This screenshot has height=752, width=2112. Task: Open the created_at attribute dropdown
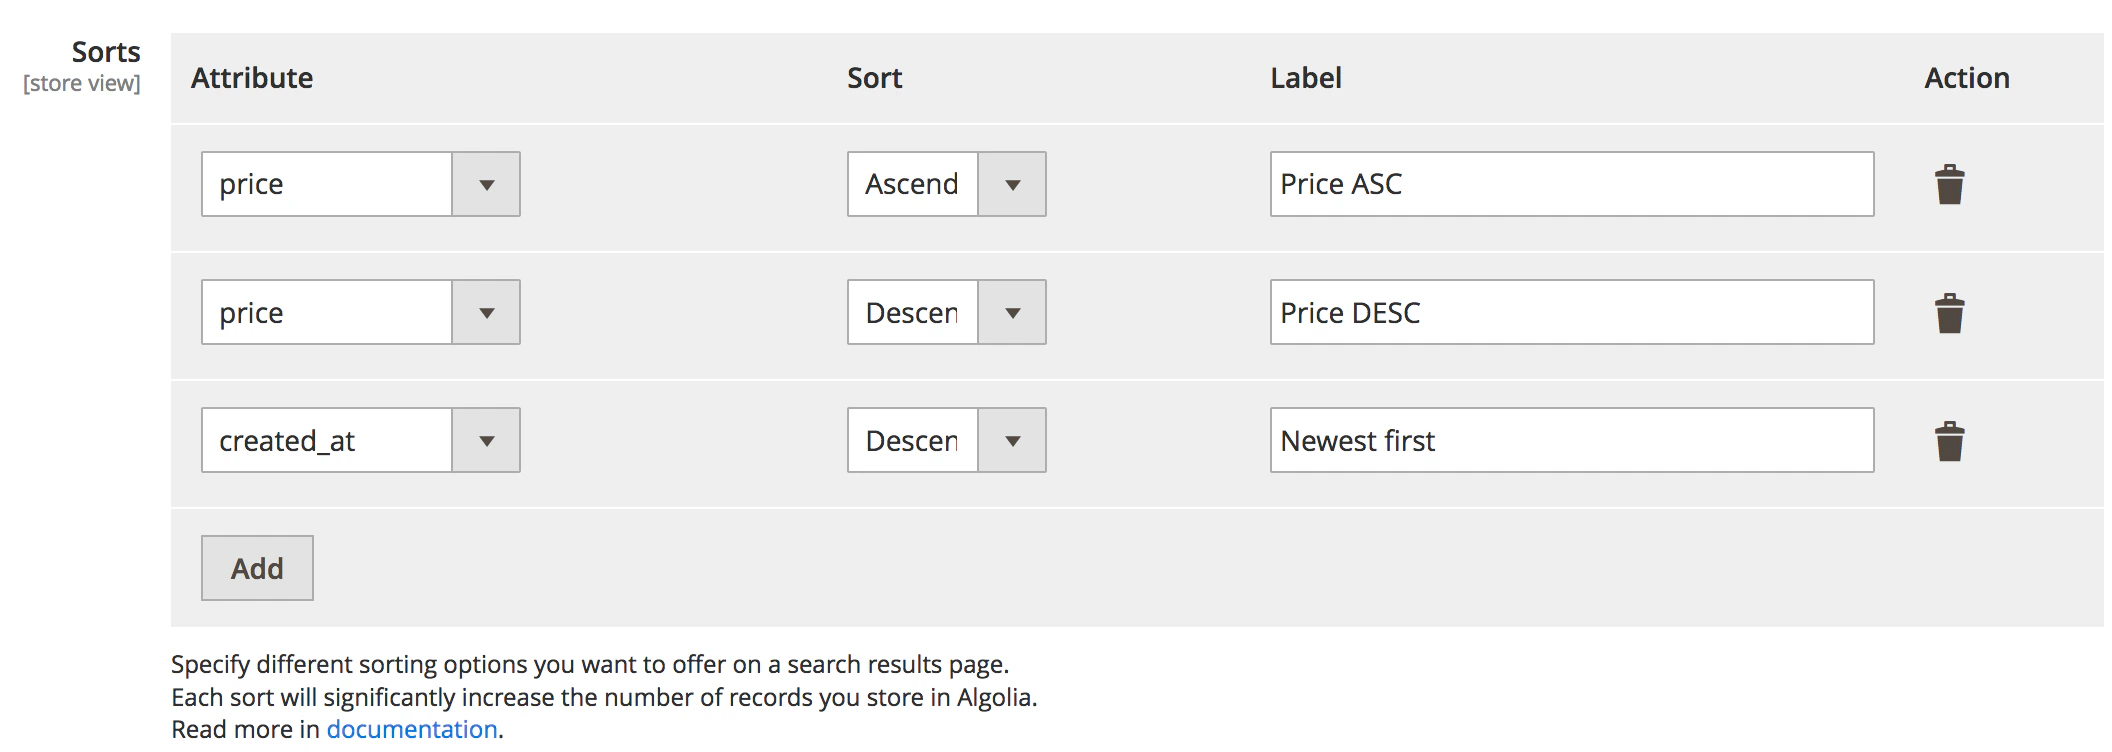(x=487, y=440)
